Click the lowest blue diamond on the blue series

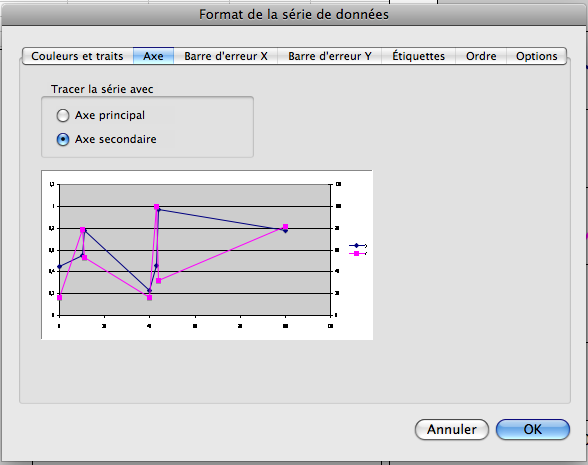coord(150,290)
